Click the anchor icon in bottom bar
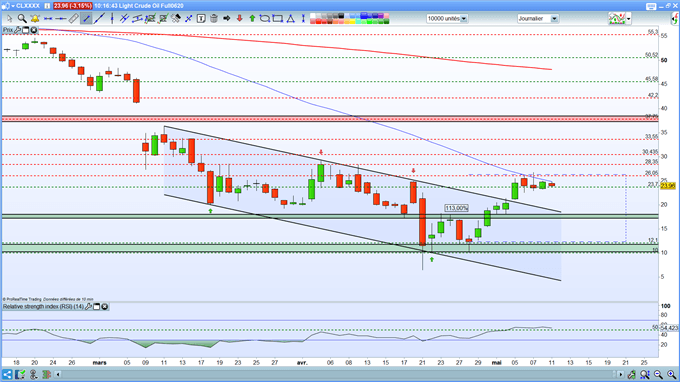Screen dimensions: 680x382 pos(33,374)
